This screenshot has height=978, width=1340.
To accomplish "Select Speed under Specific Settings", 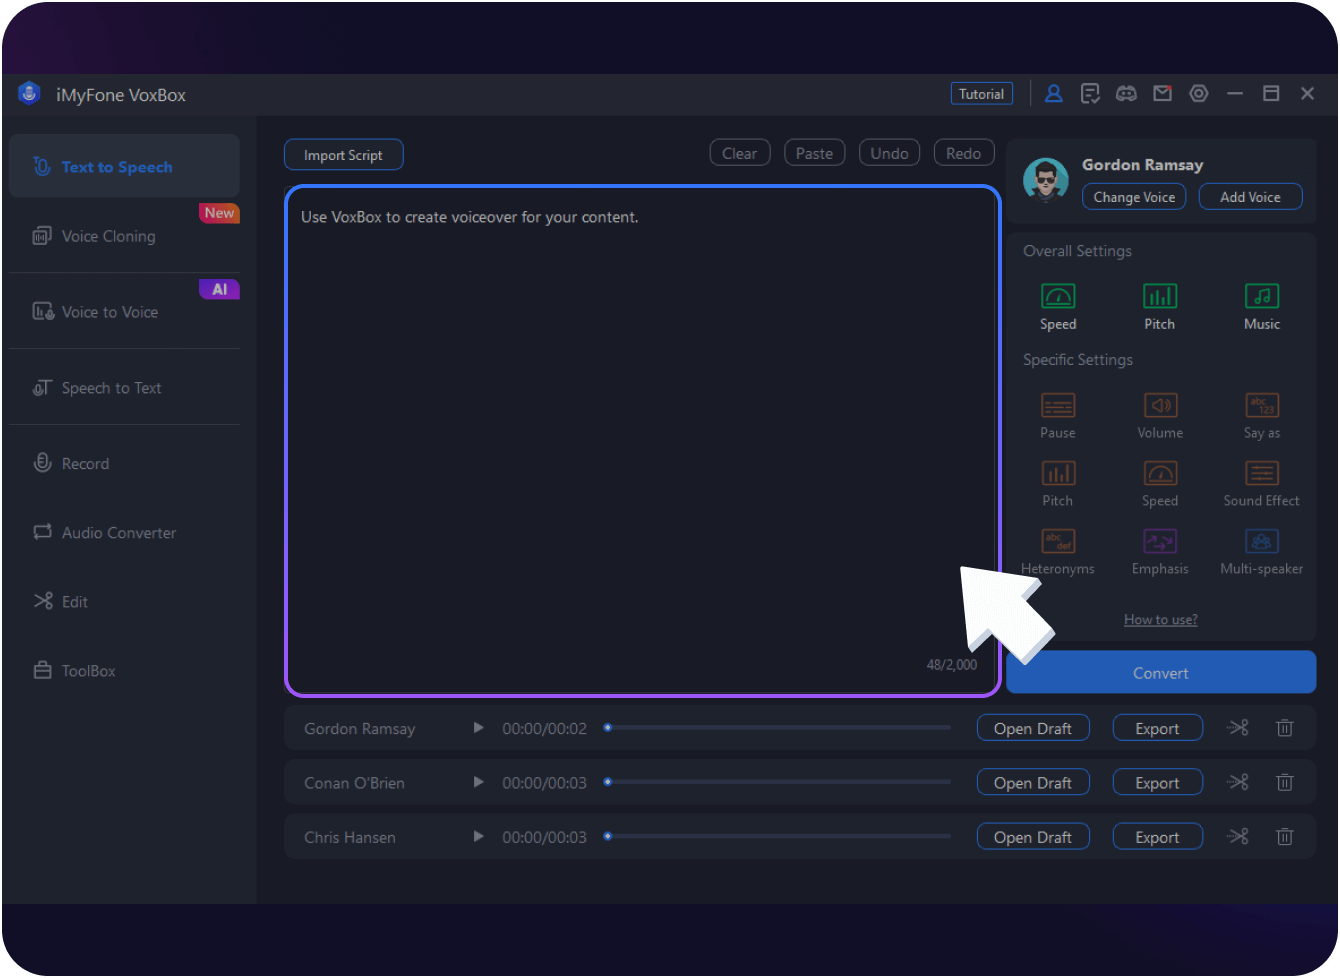I will click(x=1160, y=484).
